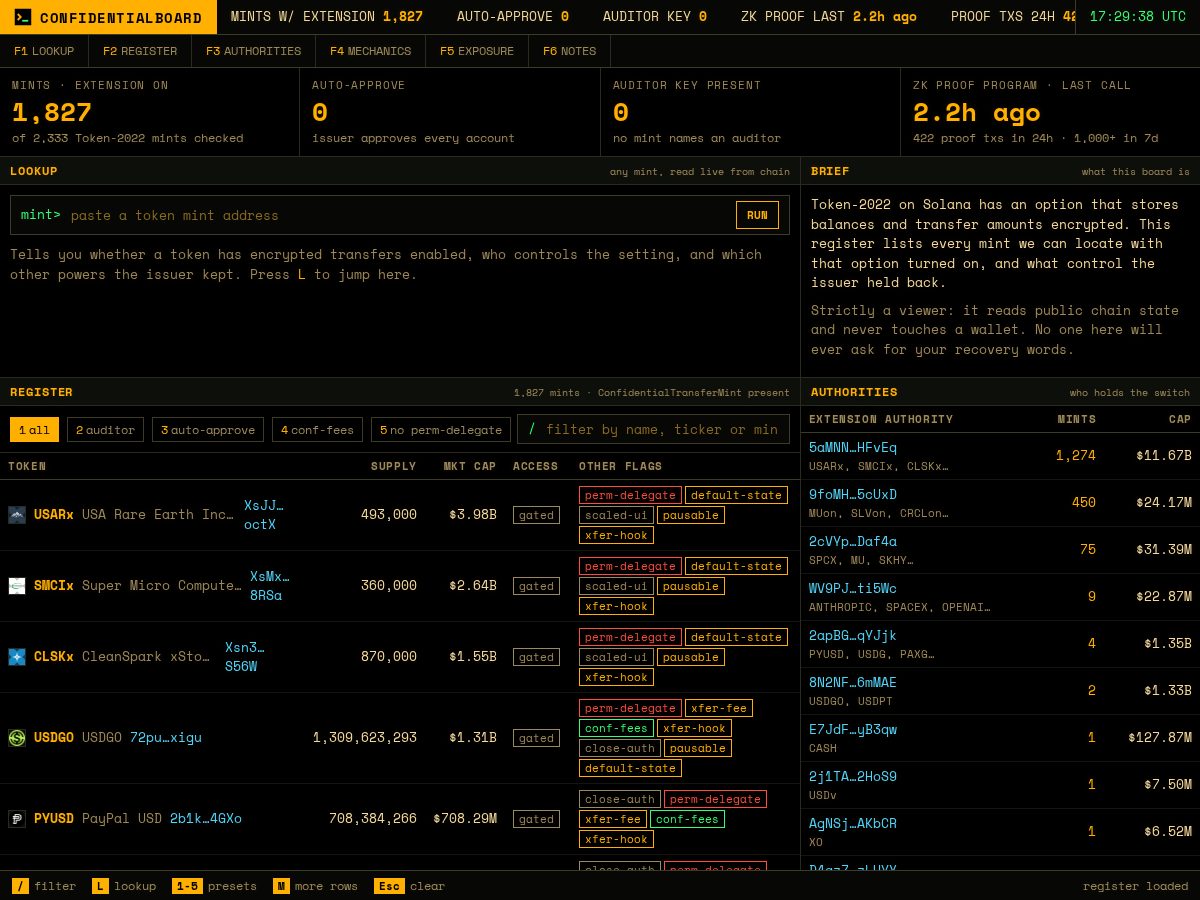Click the Mints Extension On 1,827 stat card
This screenshot has width=1200, height=900.
click(x=150, y=112)
